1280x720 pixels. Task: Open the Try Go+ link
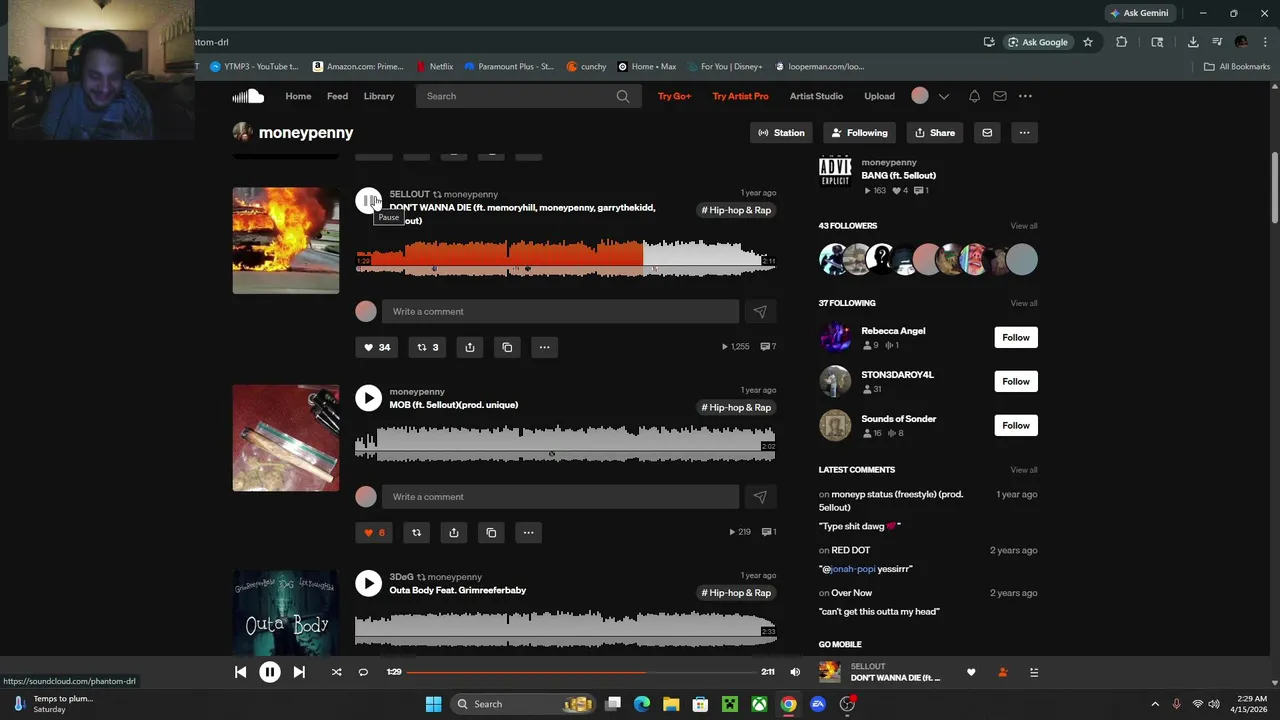674,96
